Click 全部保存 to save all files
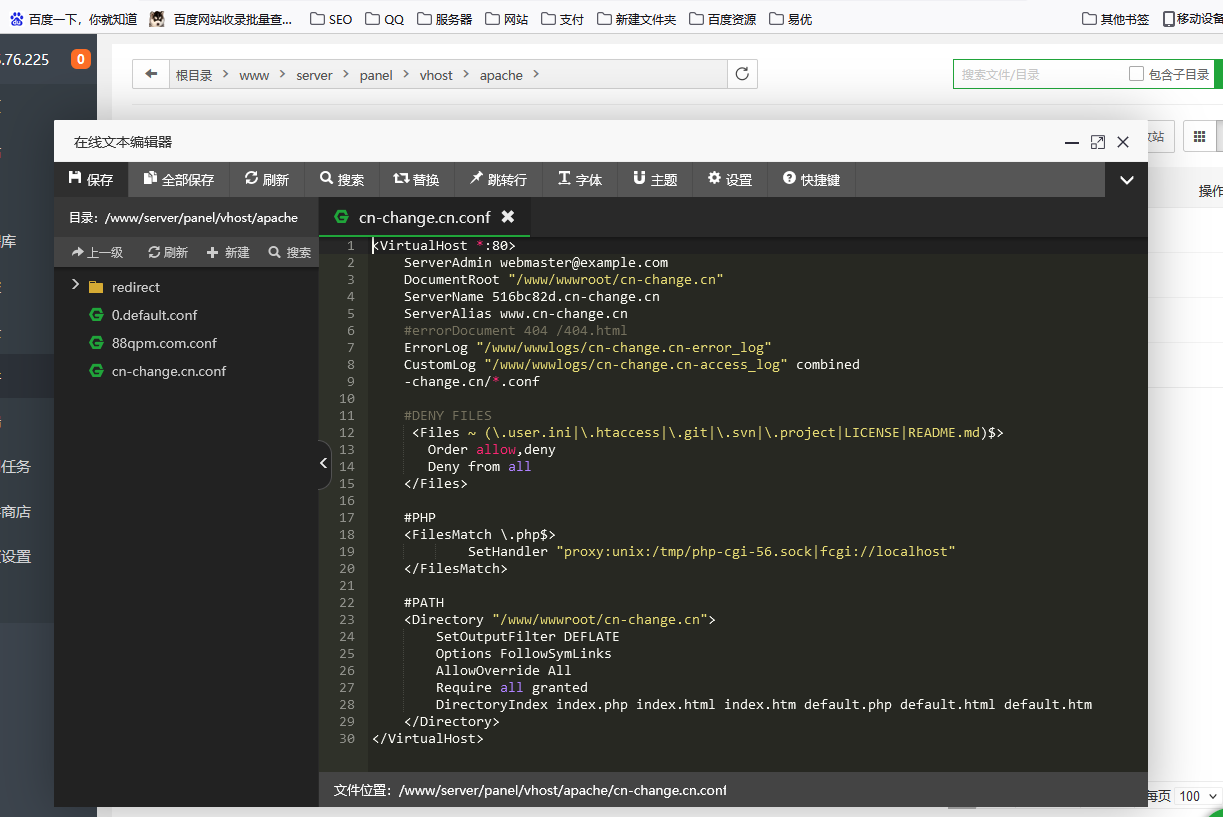 coord(179,180)
